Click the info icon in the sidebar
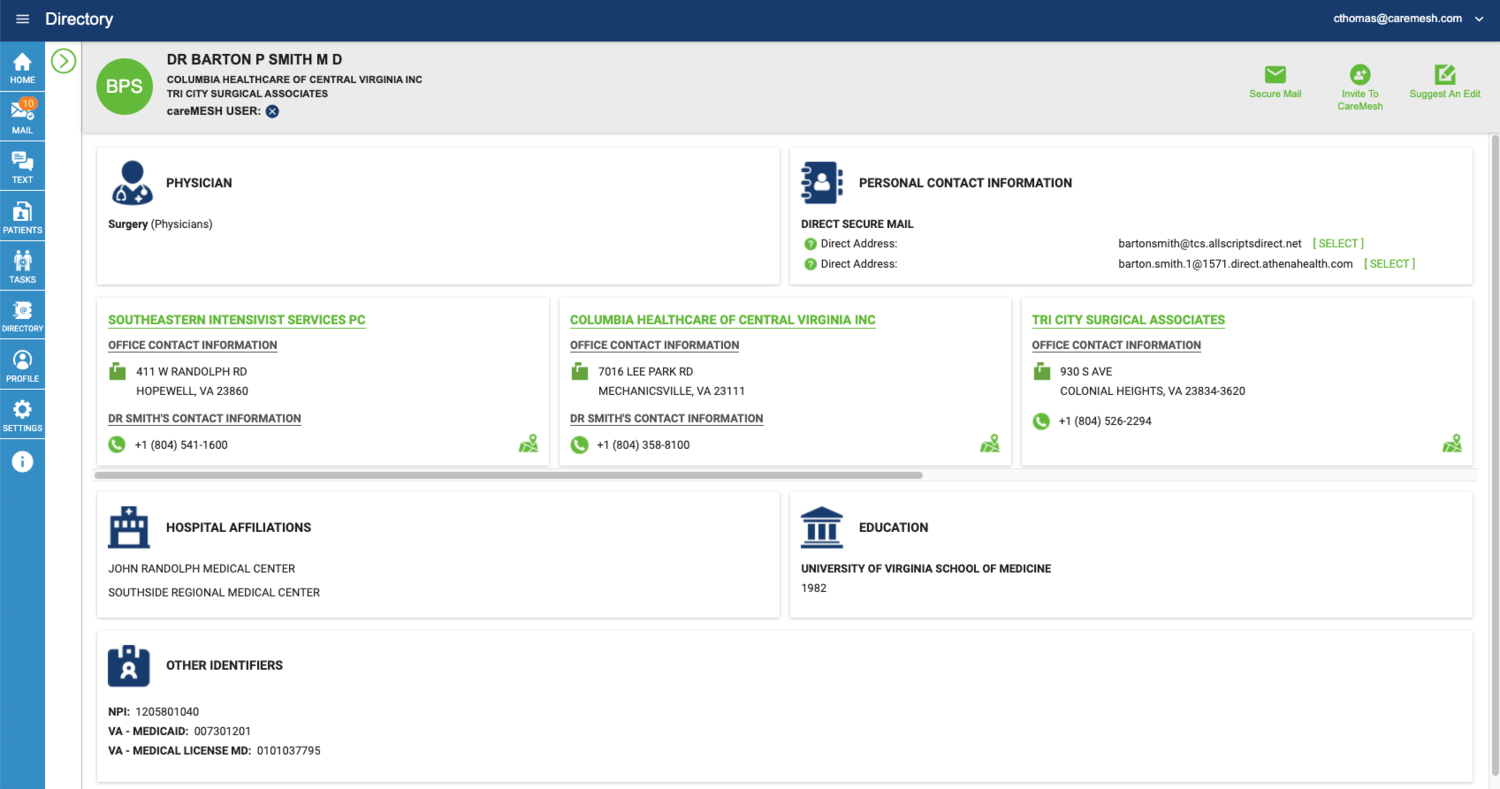 coord(22,461)
